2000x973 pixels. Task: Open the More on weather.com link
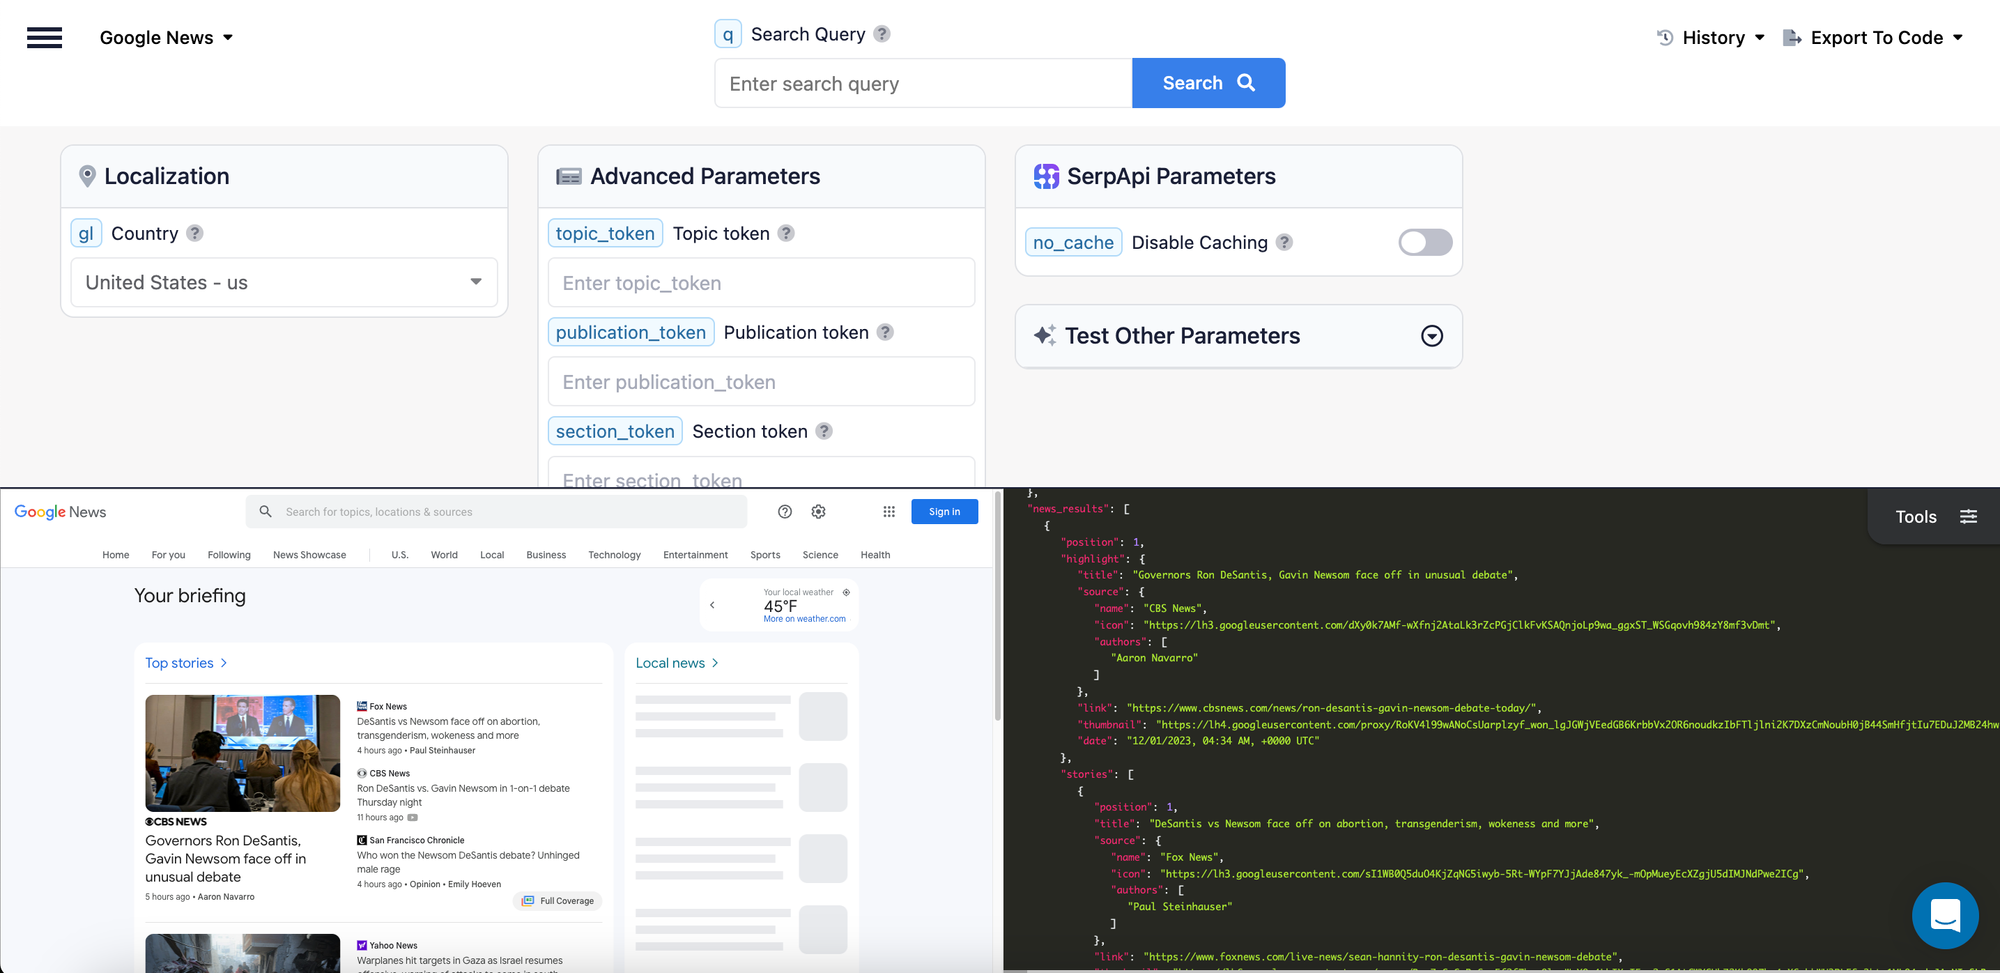pos(804,619)
